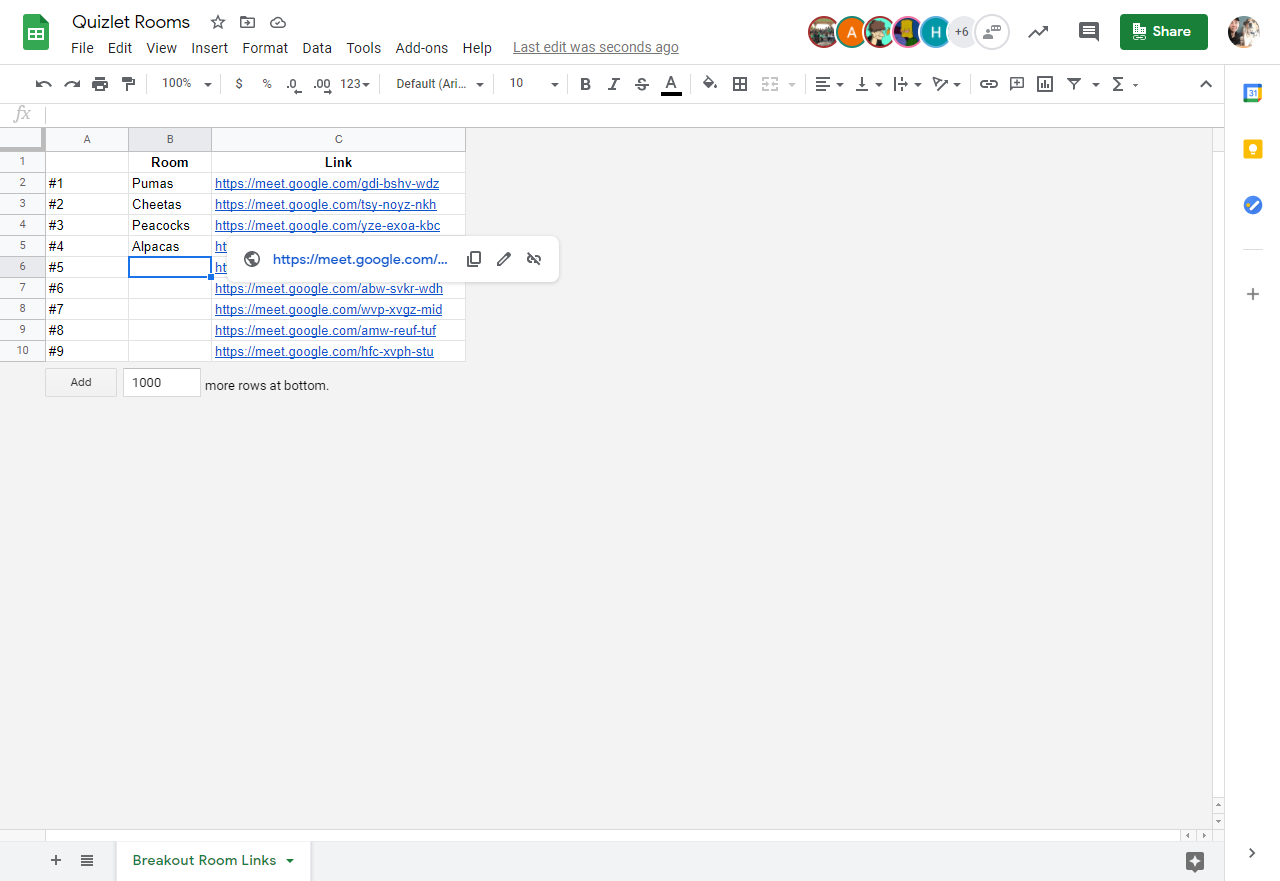This screenshot has height=881, width=1280.
Task: Toggle strikethrough formatting
Action: (x=642, y=84)
